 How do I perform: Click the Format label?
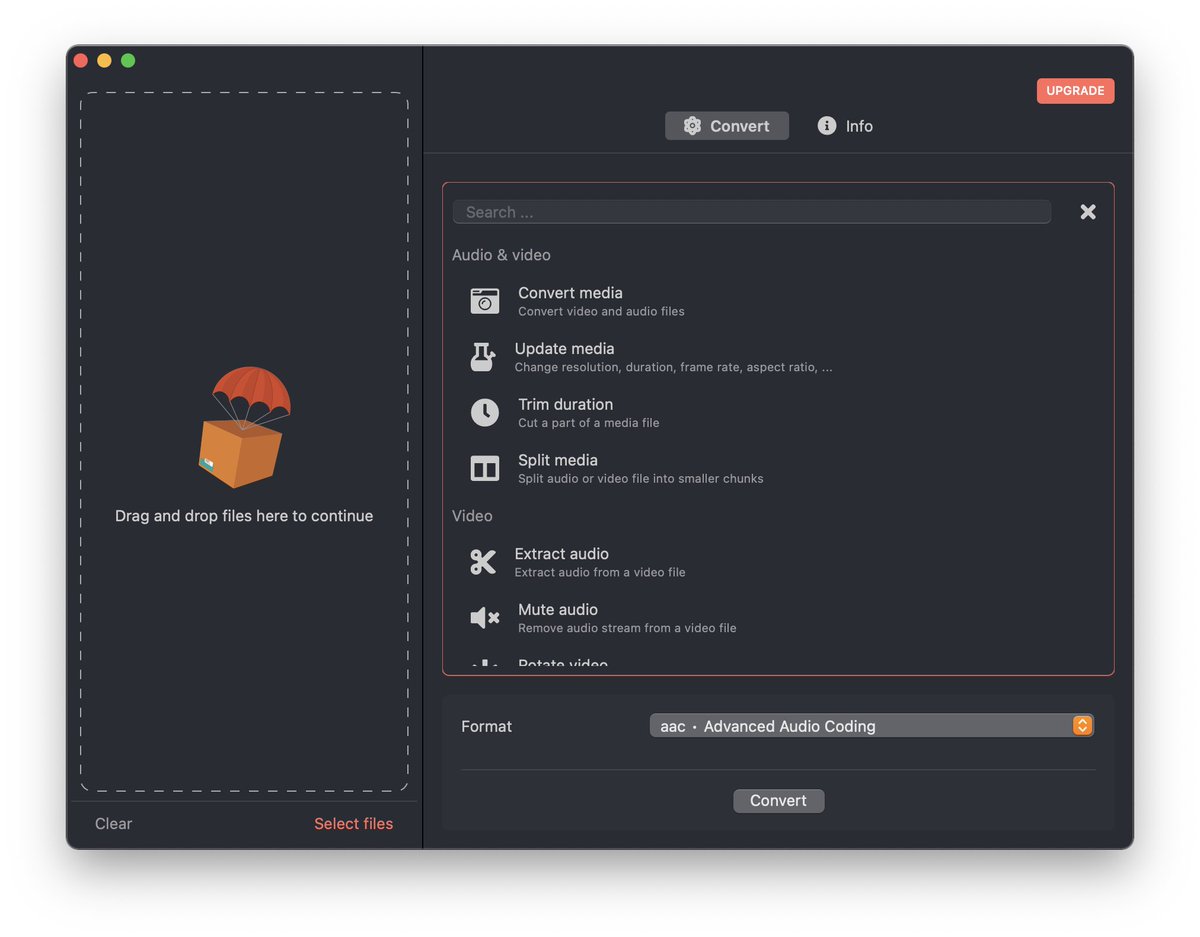coord(486,727)
